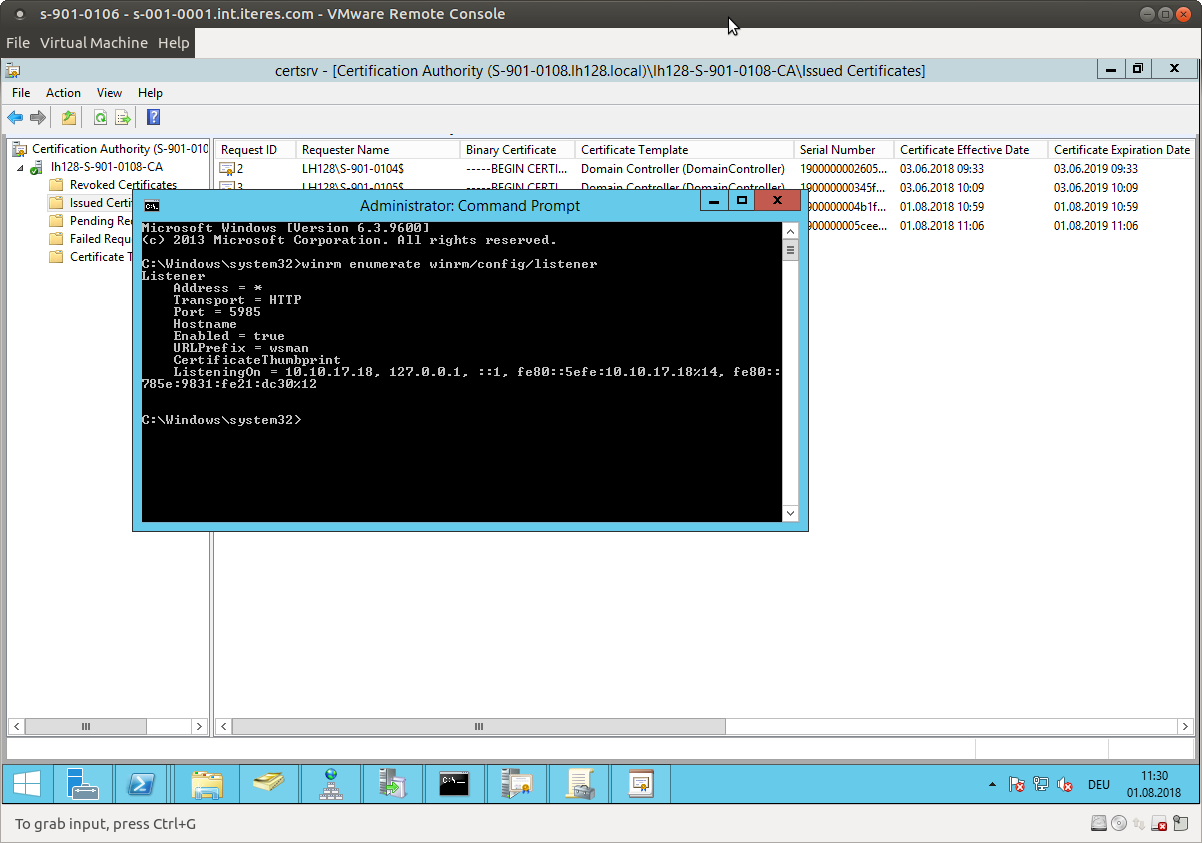Click the Action Center flag tray icon
The height and width of the screenshot is (843, 1202).
pyautogui.click(x=1016, y=785)
